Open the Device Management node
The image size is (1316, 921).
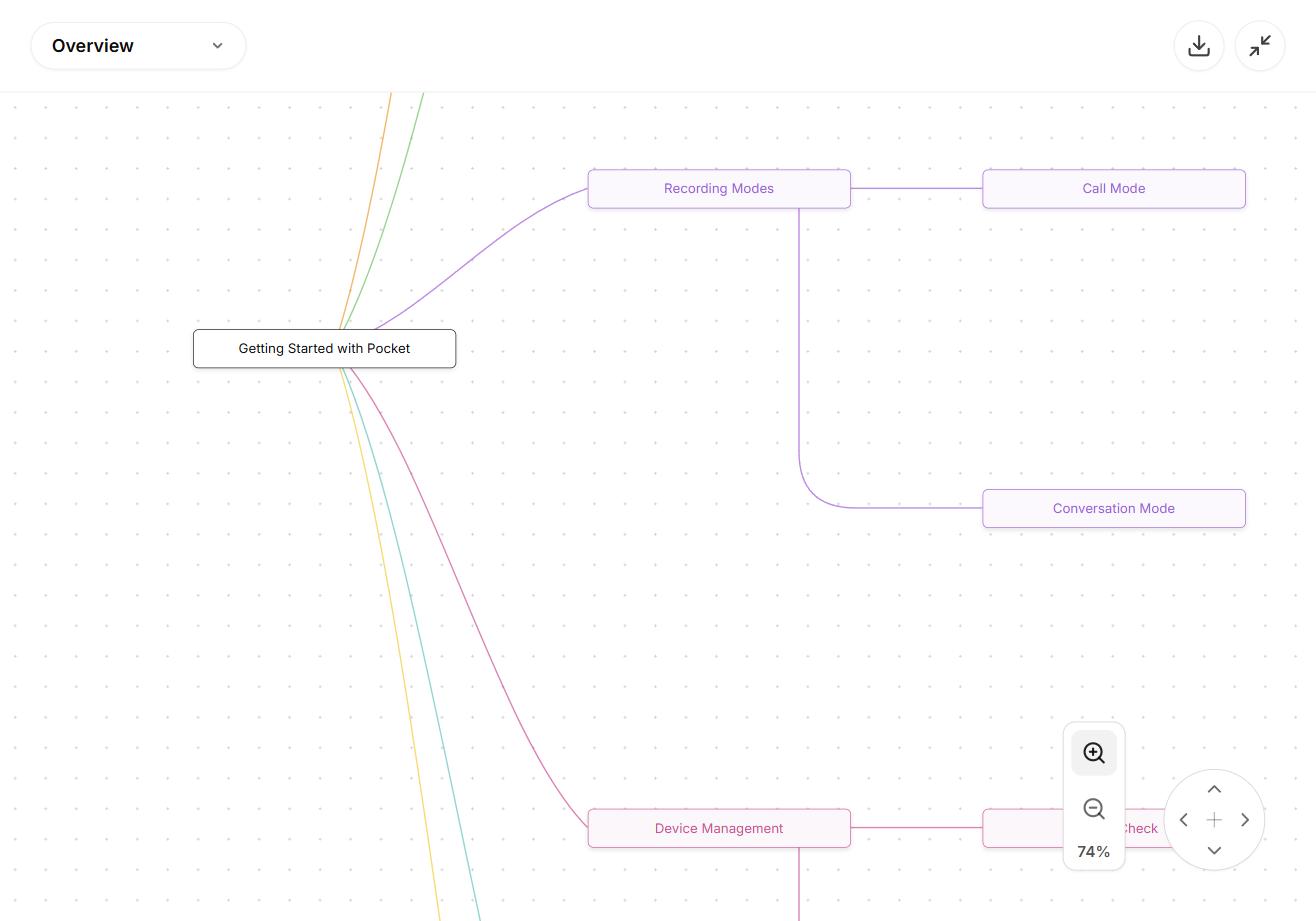pyautogui.click(x=719, y=829)
